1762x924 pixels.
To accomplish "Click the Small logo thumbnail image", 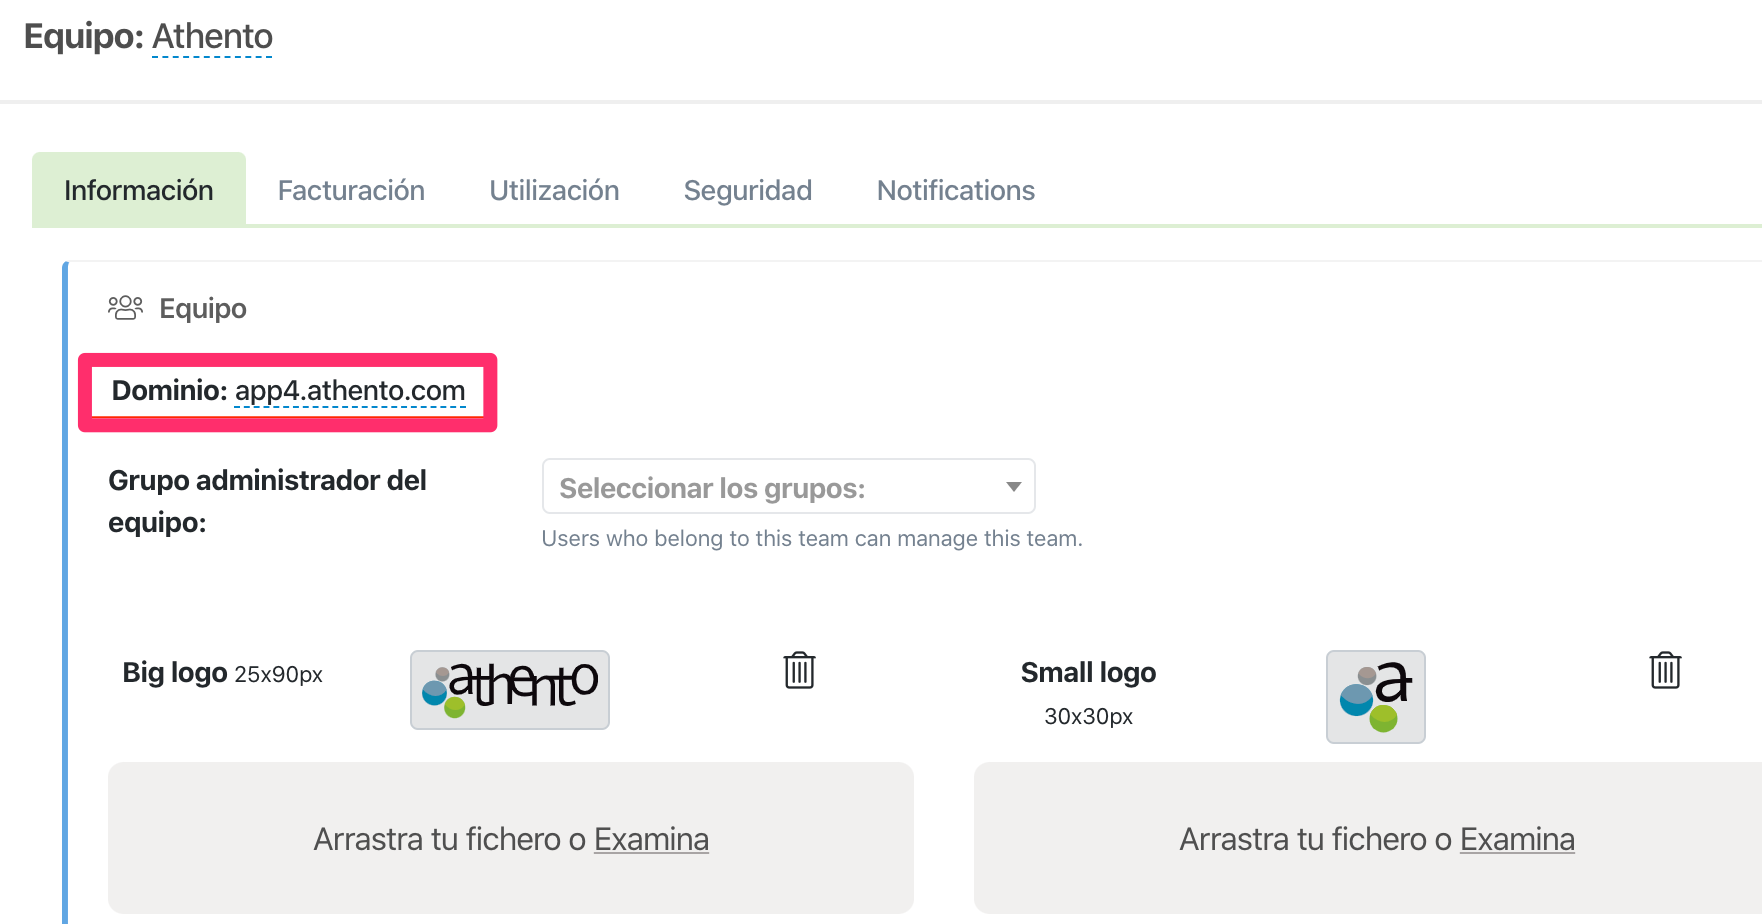I will tap(1375, 697).
